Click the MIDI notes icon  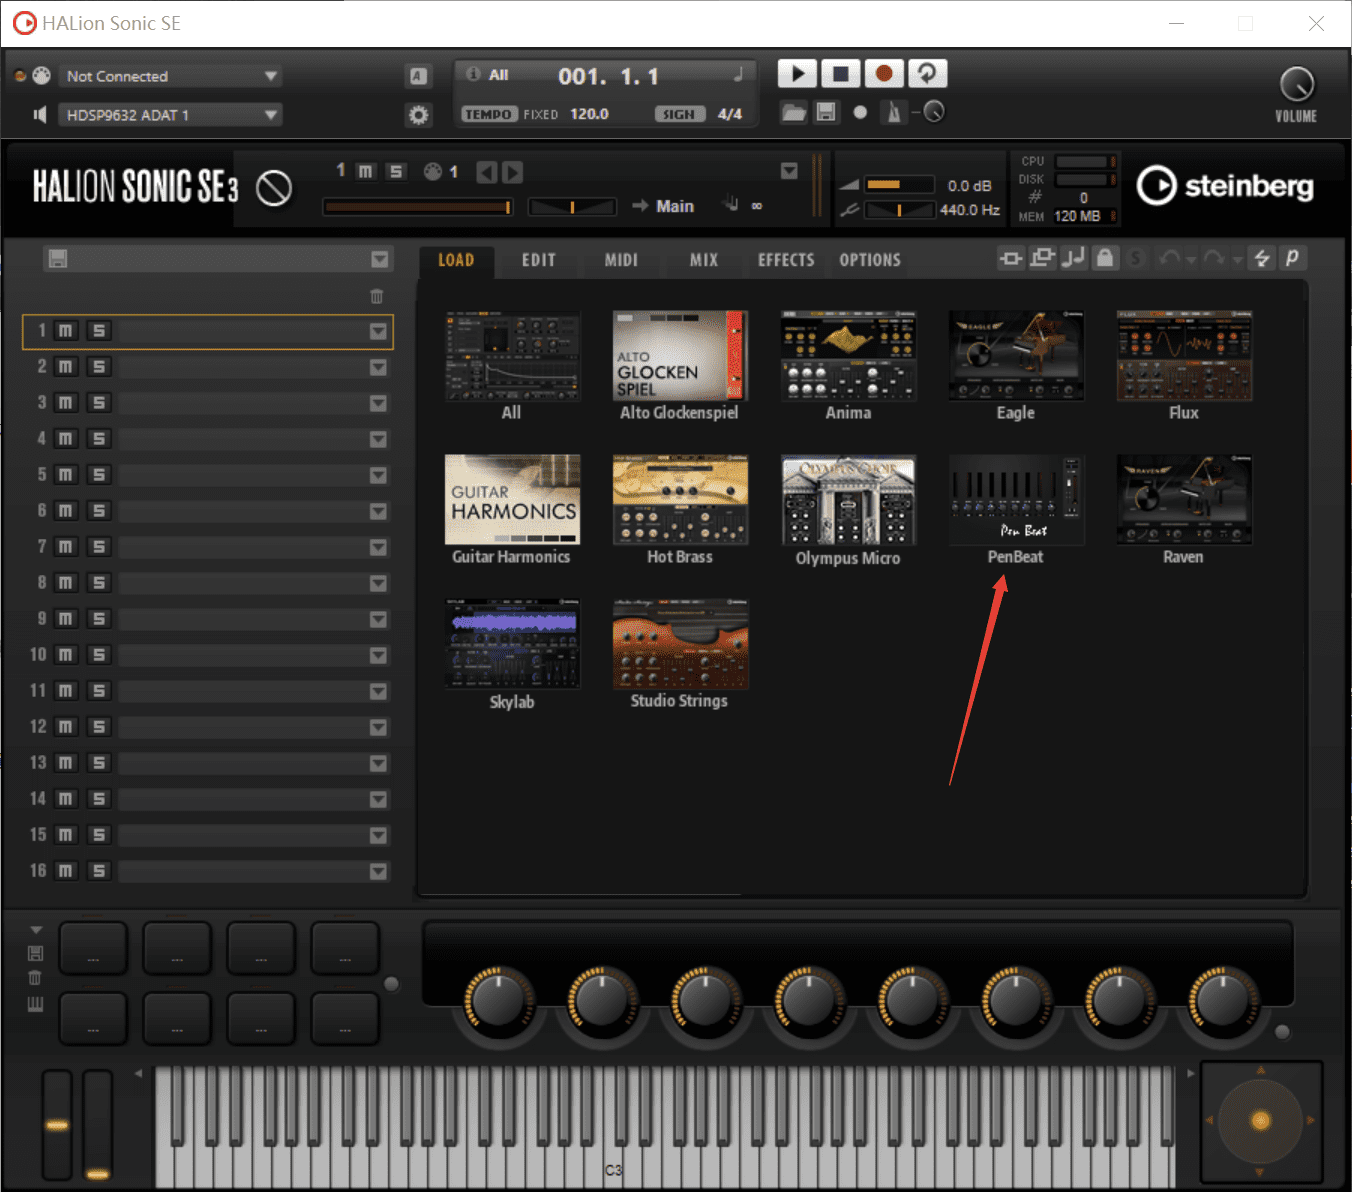[1073, 259]
